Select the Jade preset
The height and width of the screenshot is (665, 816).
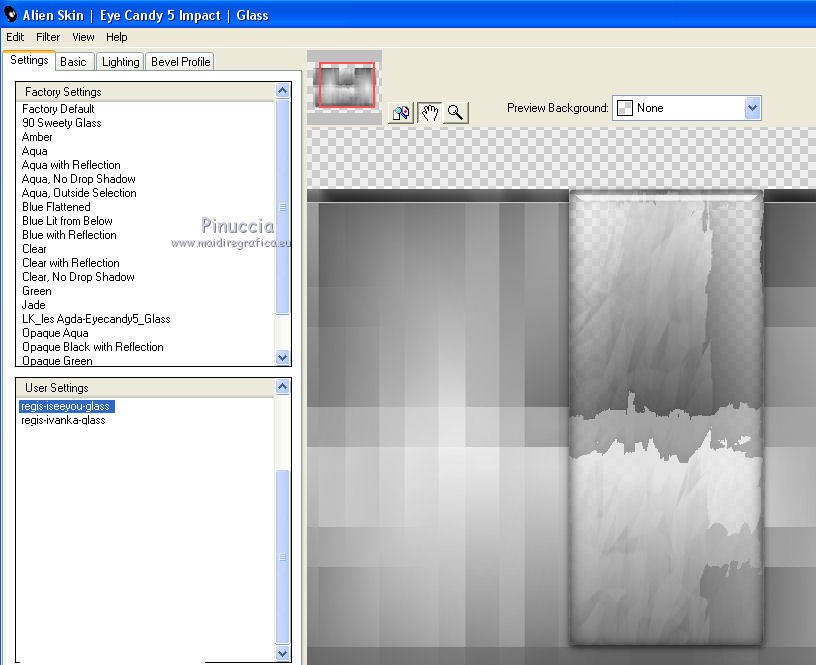(34, 305)
